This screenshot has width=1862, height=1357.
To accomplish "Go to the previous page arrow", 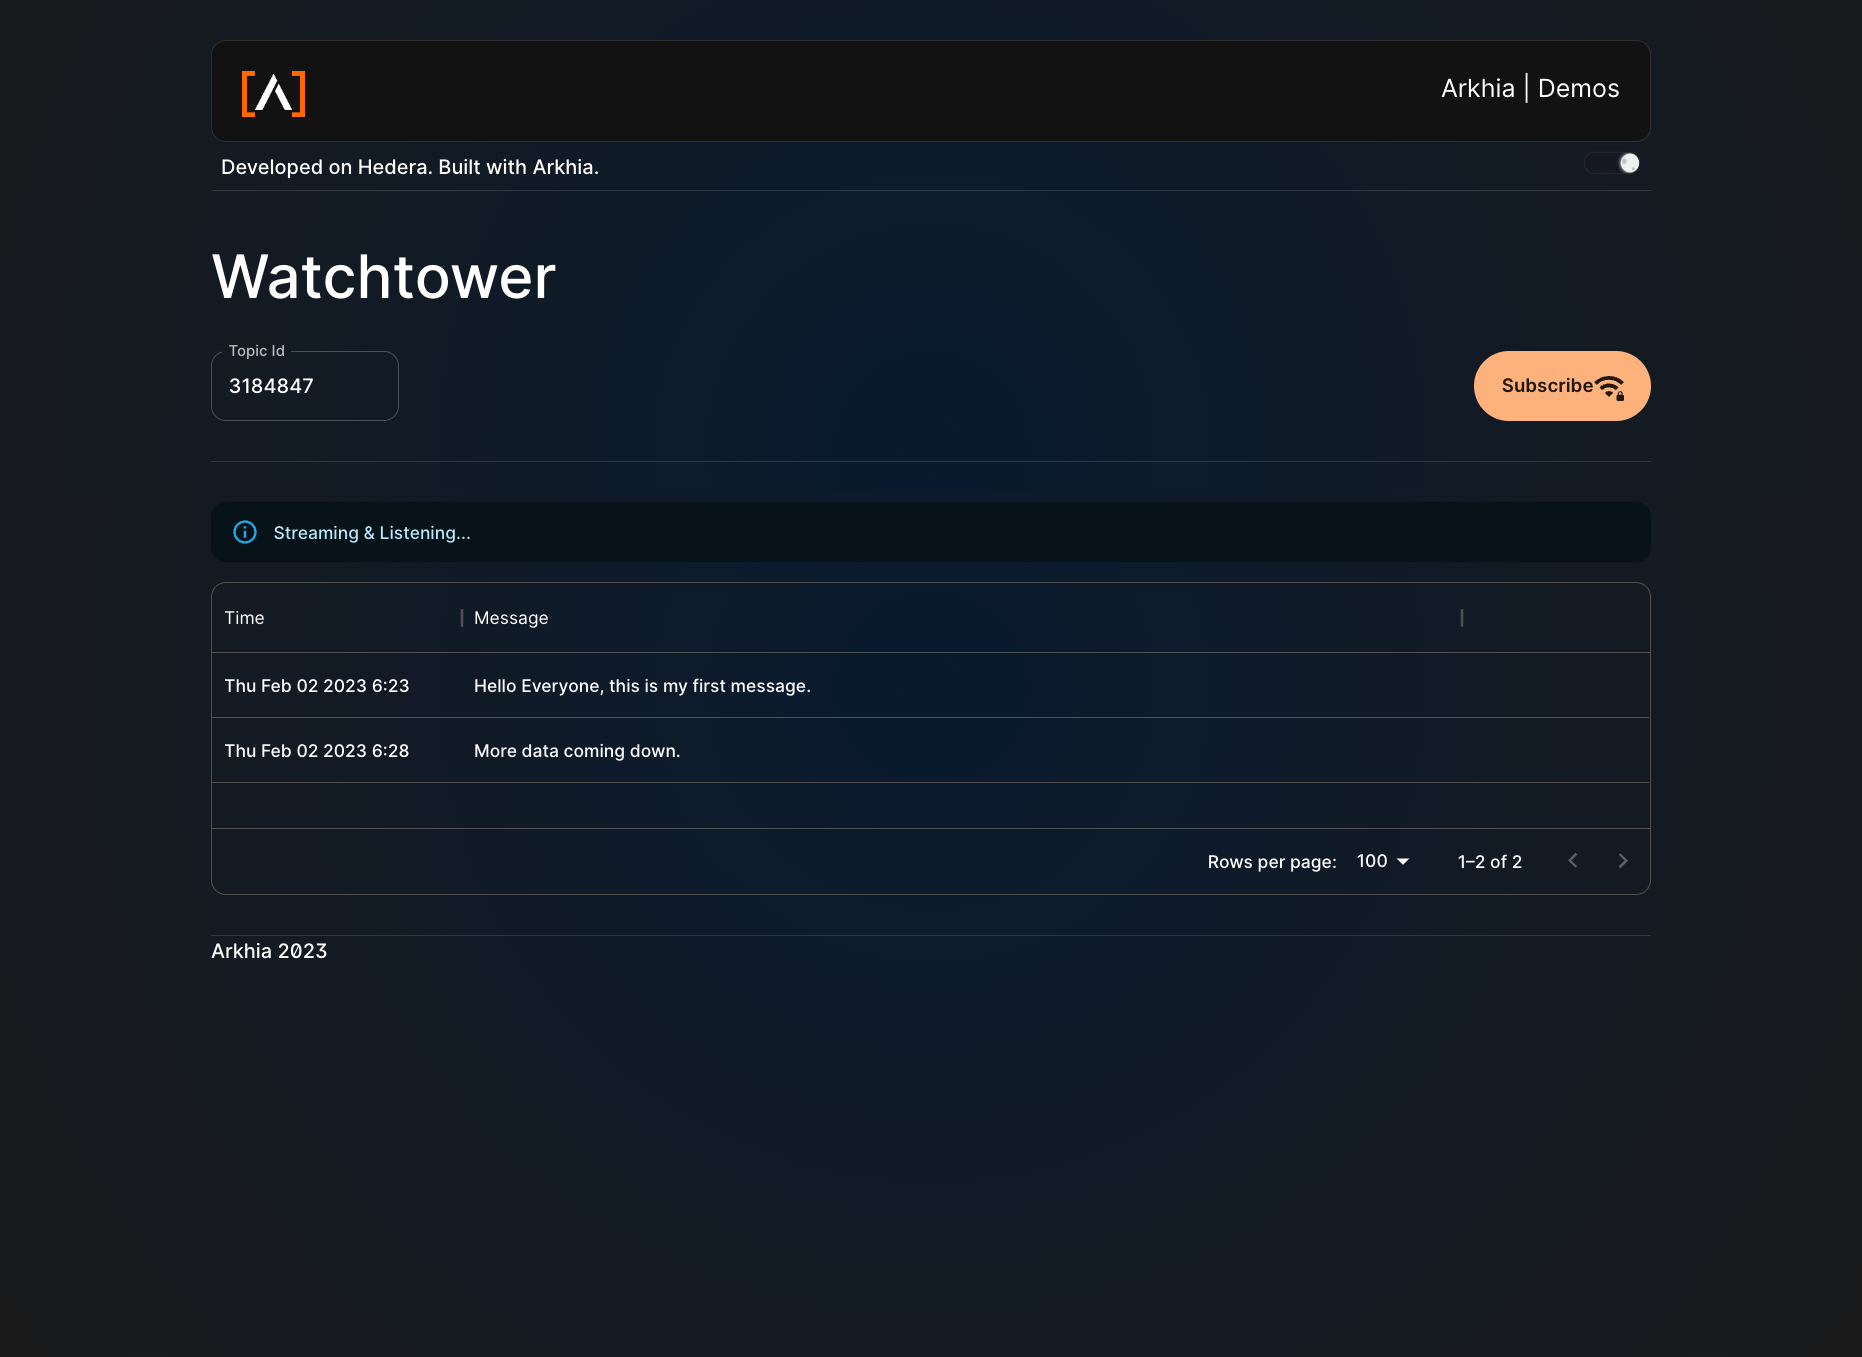I will (x=1573, y=861).
